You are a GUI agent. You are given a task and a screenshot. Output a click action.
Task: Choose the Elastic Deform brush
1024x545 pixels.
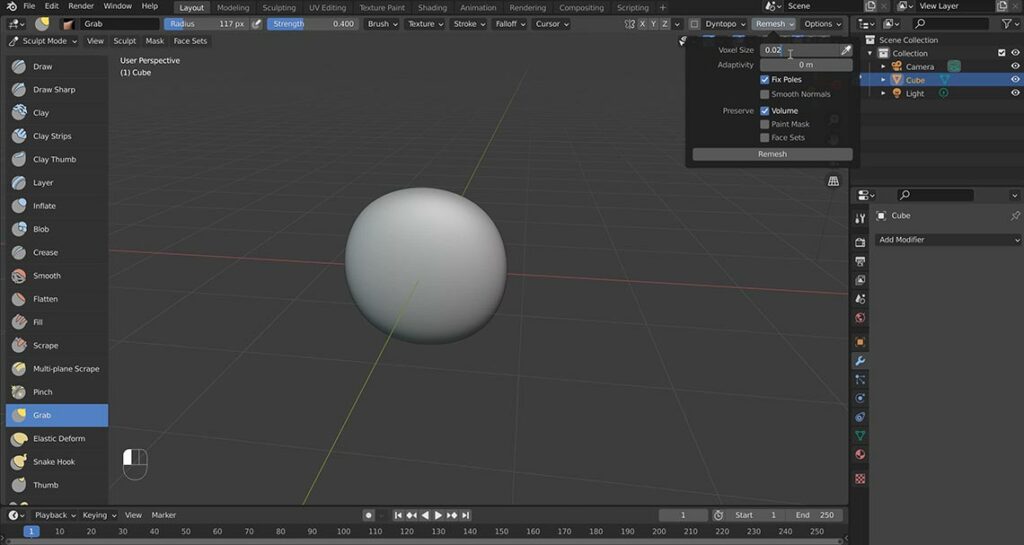click(x=57, y=439)
